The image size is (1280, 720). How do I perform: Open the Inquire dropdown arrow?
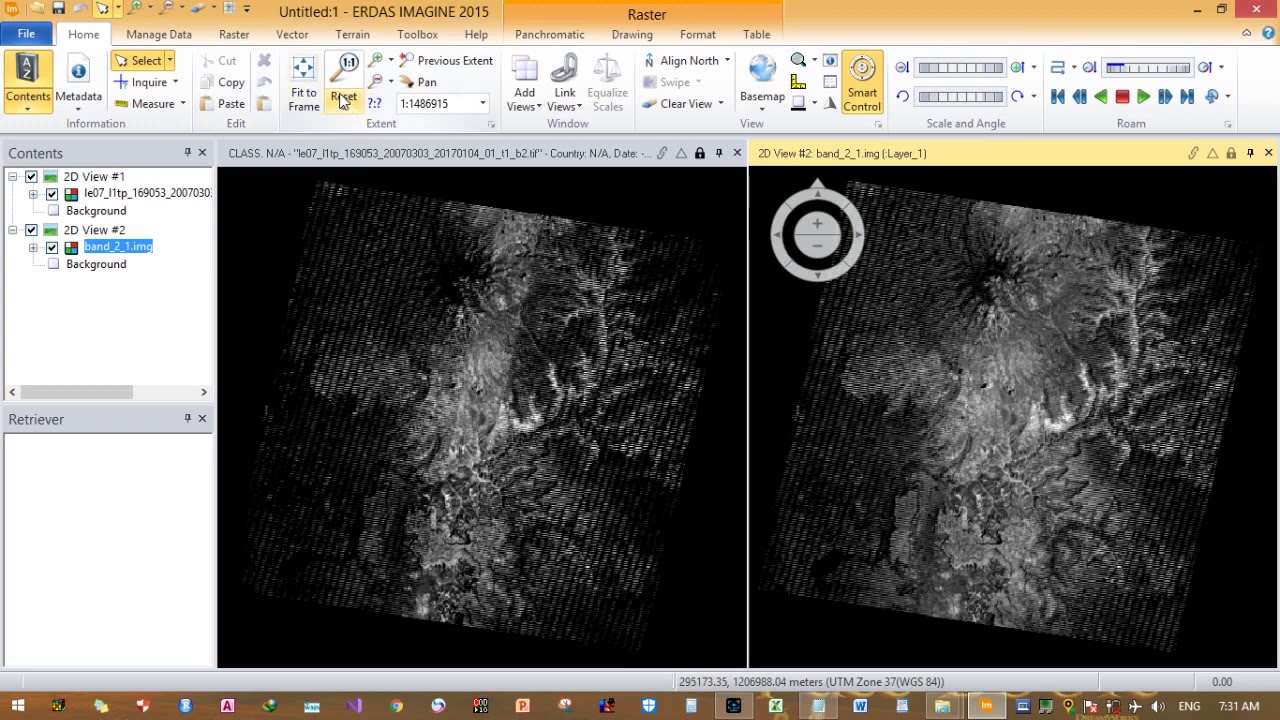pos(175,82)
